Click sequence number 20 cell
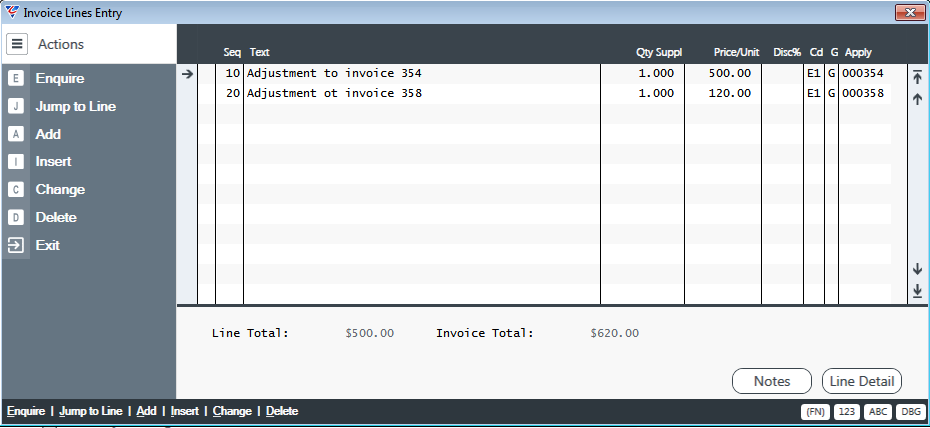This screenshot has width=930, height=428. [x=230, y=94]
